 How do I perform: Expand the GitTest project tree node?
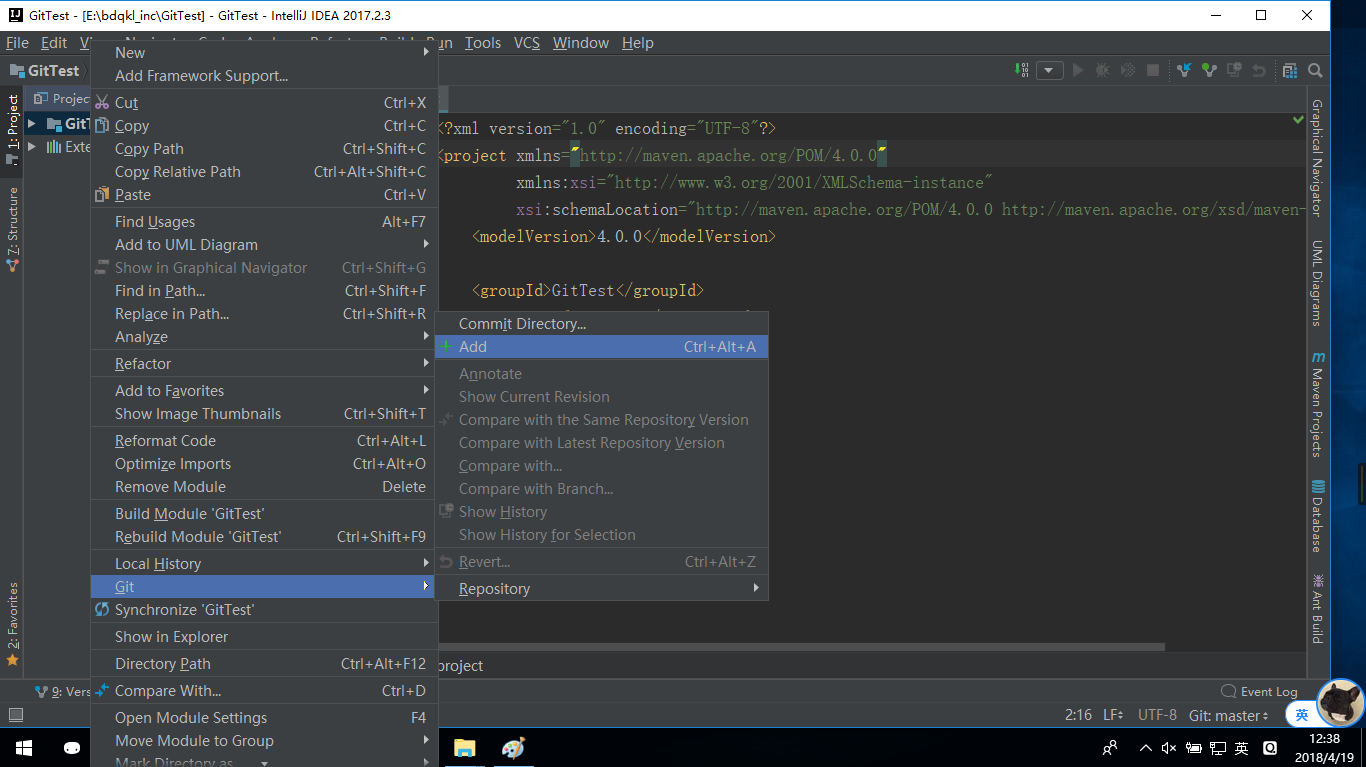(32, 124)
